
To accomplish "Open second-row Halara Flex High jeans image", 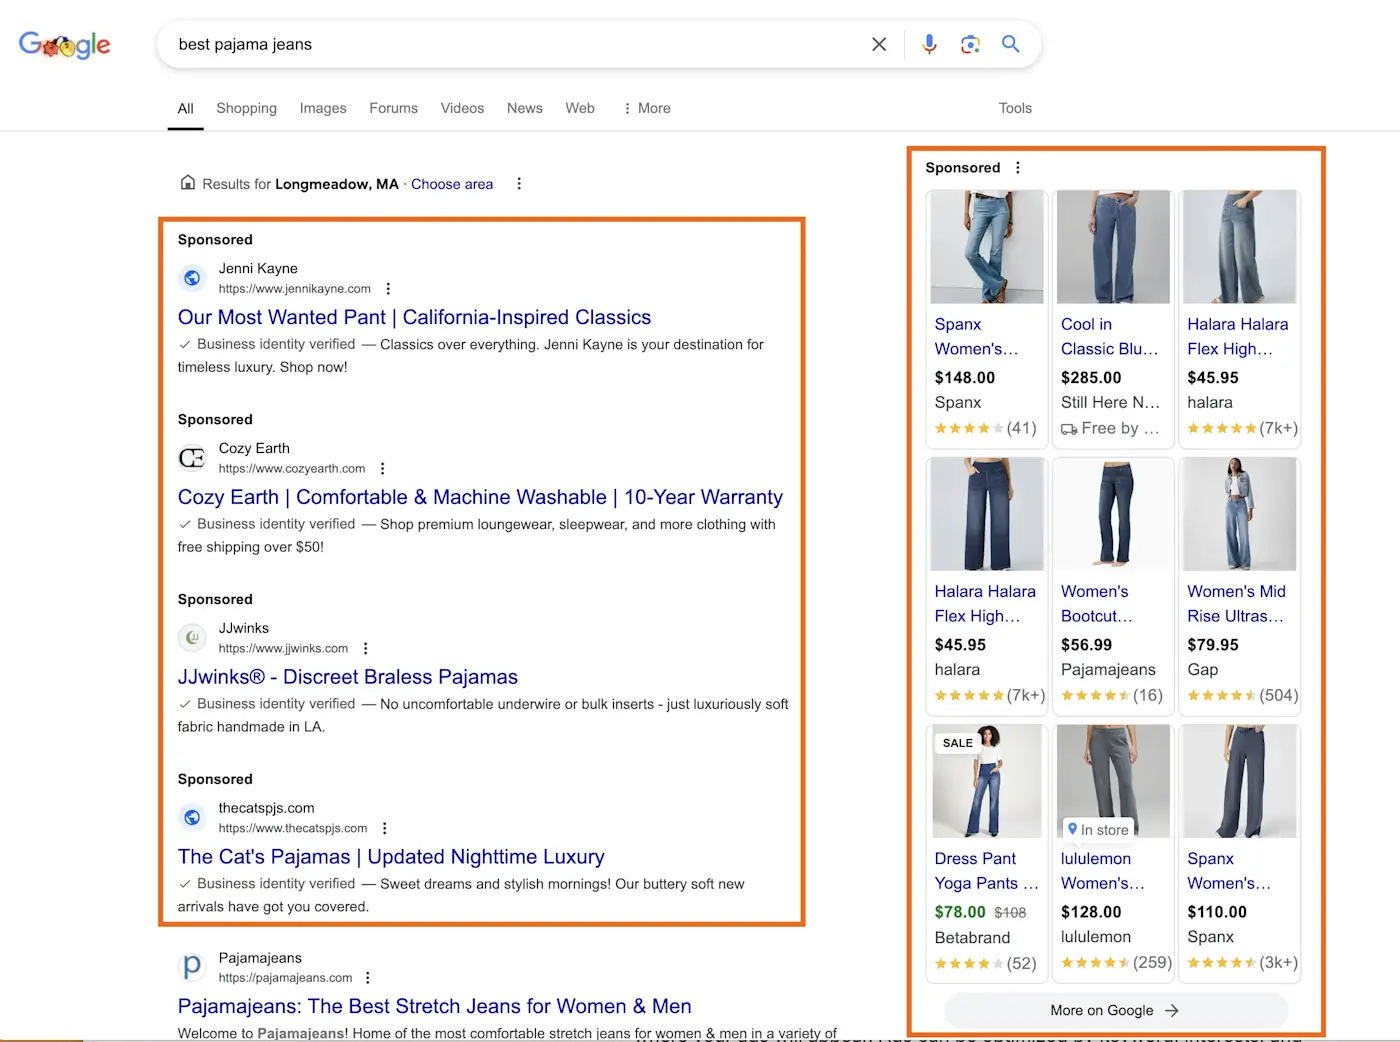I will [x=987, y=514].
